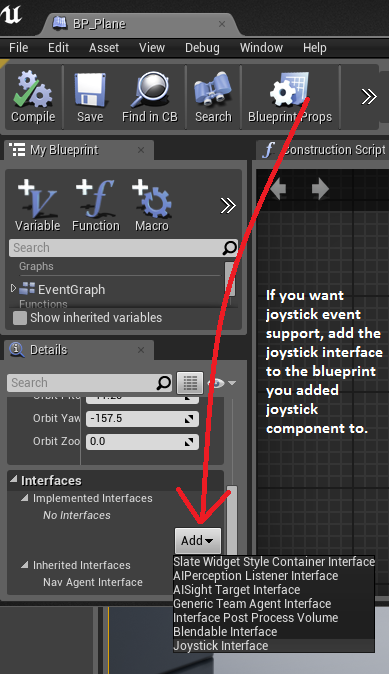This screenshot has width=389, height=674.
Task: Click the Details panel scrollbar thumb
Action: pos(232,520)
